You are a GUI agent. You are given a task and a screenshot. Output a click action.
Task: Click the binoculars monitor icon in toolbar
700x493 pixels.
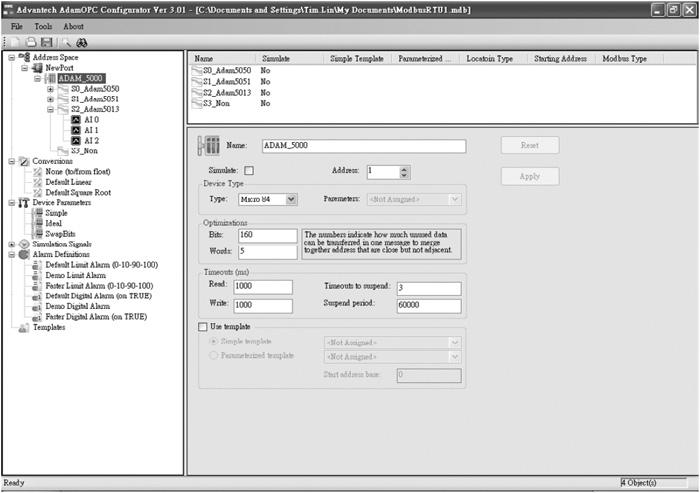click(83, 42)
